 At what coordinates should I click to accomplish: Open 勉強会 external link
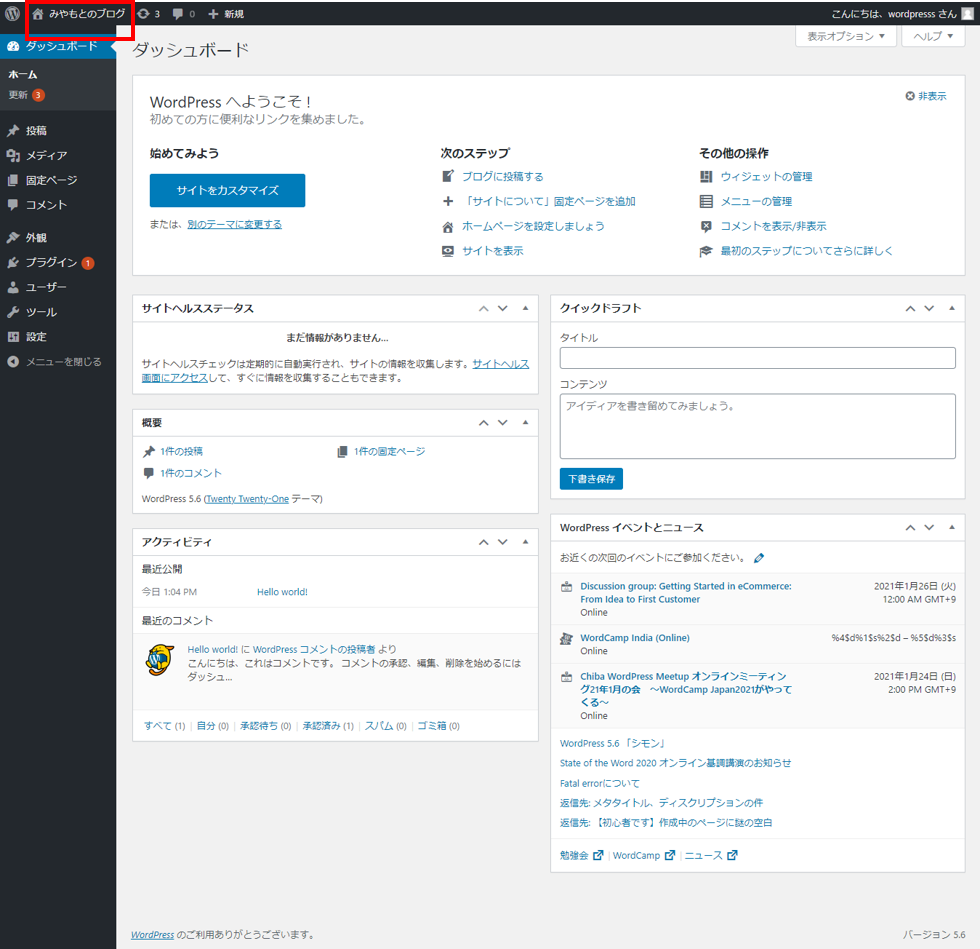pyautogui.click(x=581, y=855)
